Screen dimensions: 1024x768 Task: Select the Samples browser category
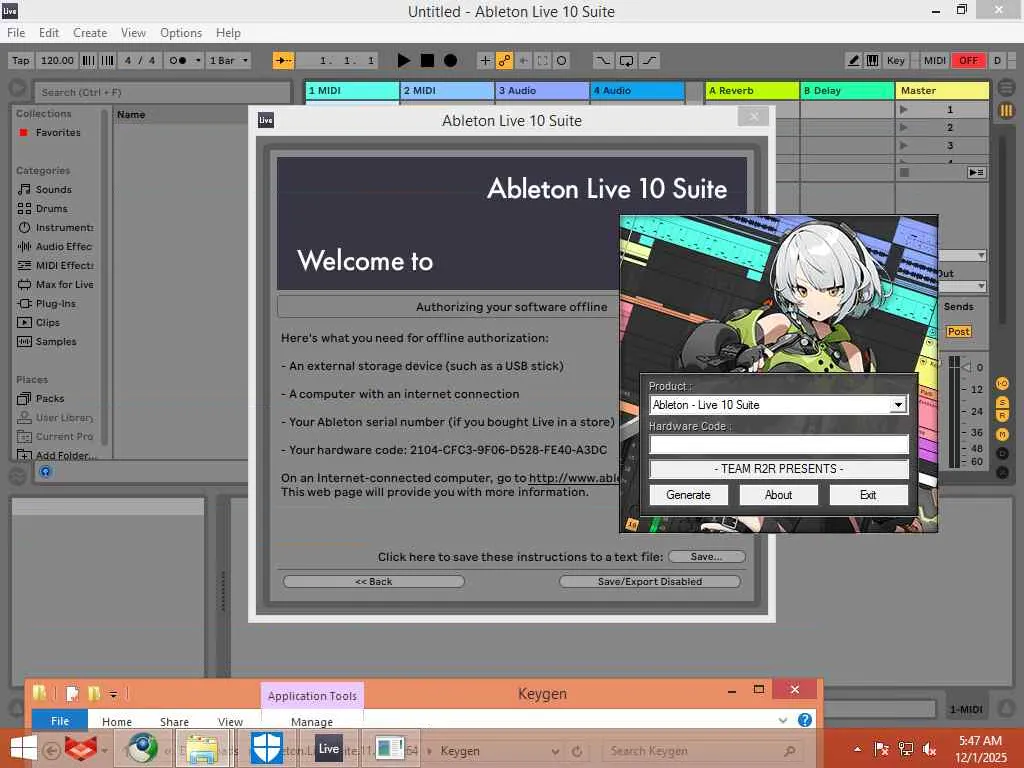56,341
